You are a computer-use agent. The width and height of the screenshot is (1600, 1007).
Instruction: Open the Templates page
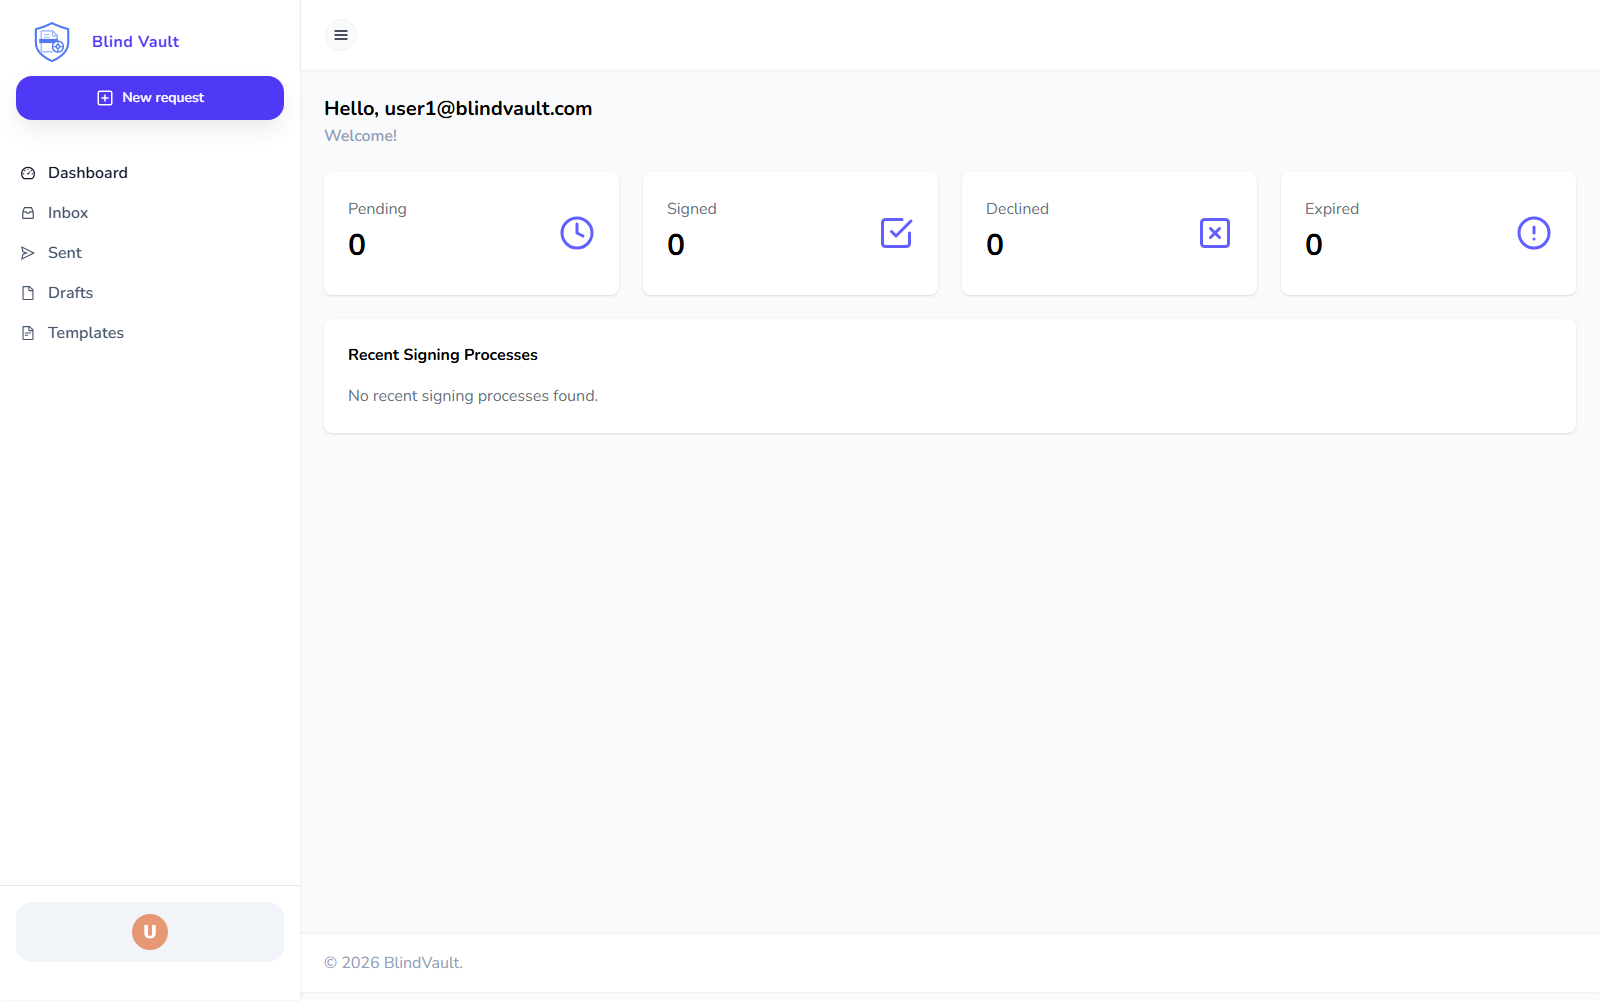click(86, 333)
